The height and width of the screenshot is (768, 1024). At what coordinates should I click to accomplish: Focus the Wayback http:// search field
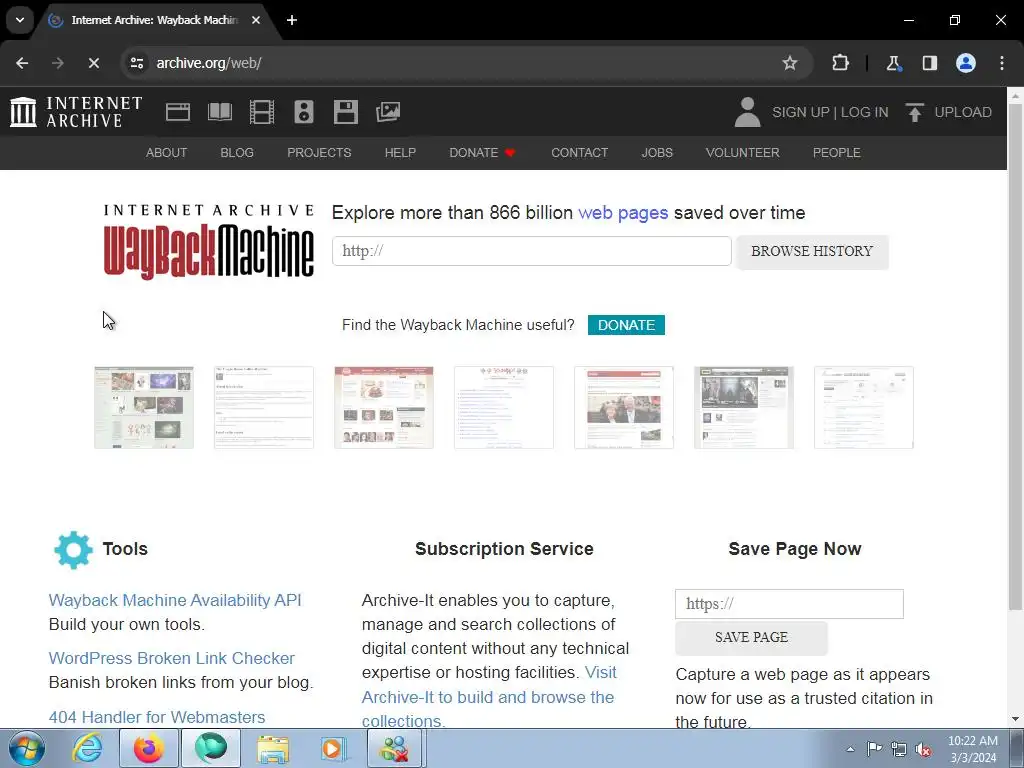tap(532, 251)
